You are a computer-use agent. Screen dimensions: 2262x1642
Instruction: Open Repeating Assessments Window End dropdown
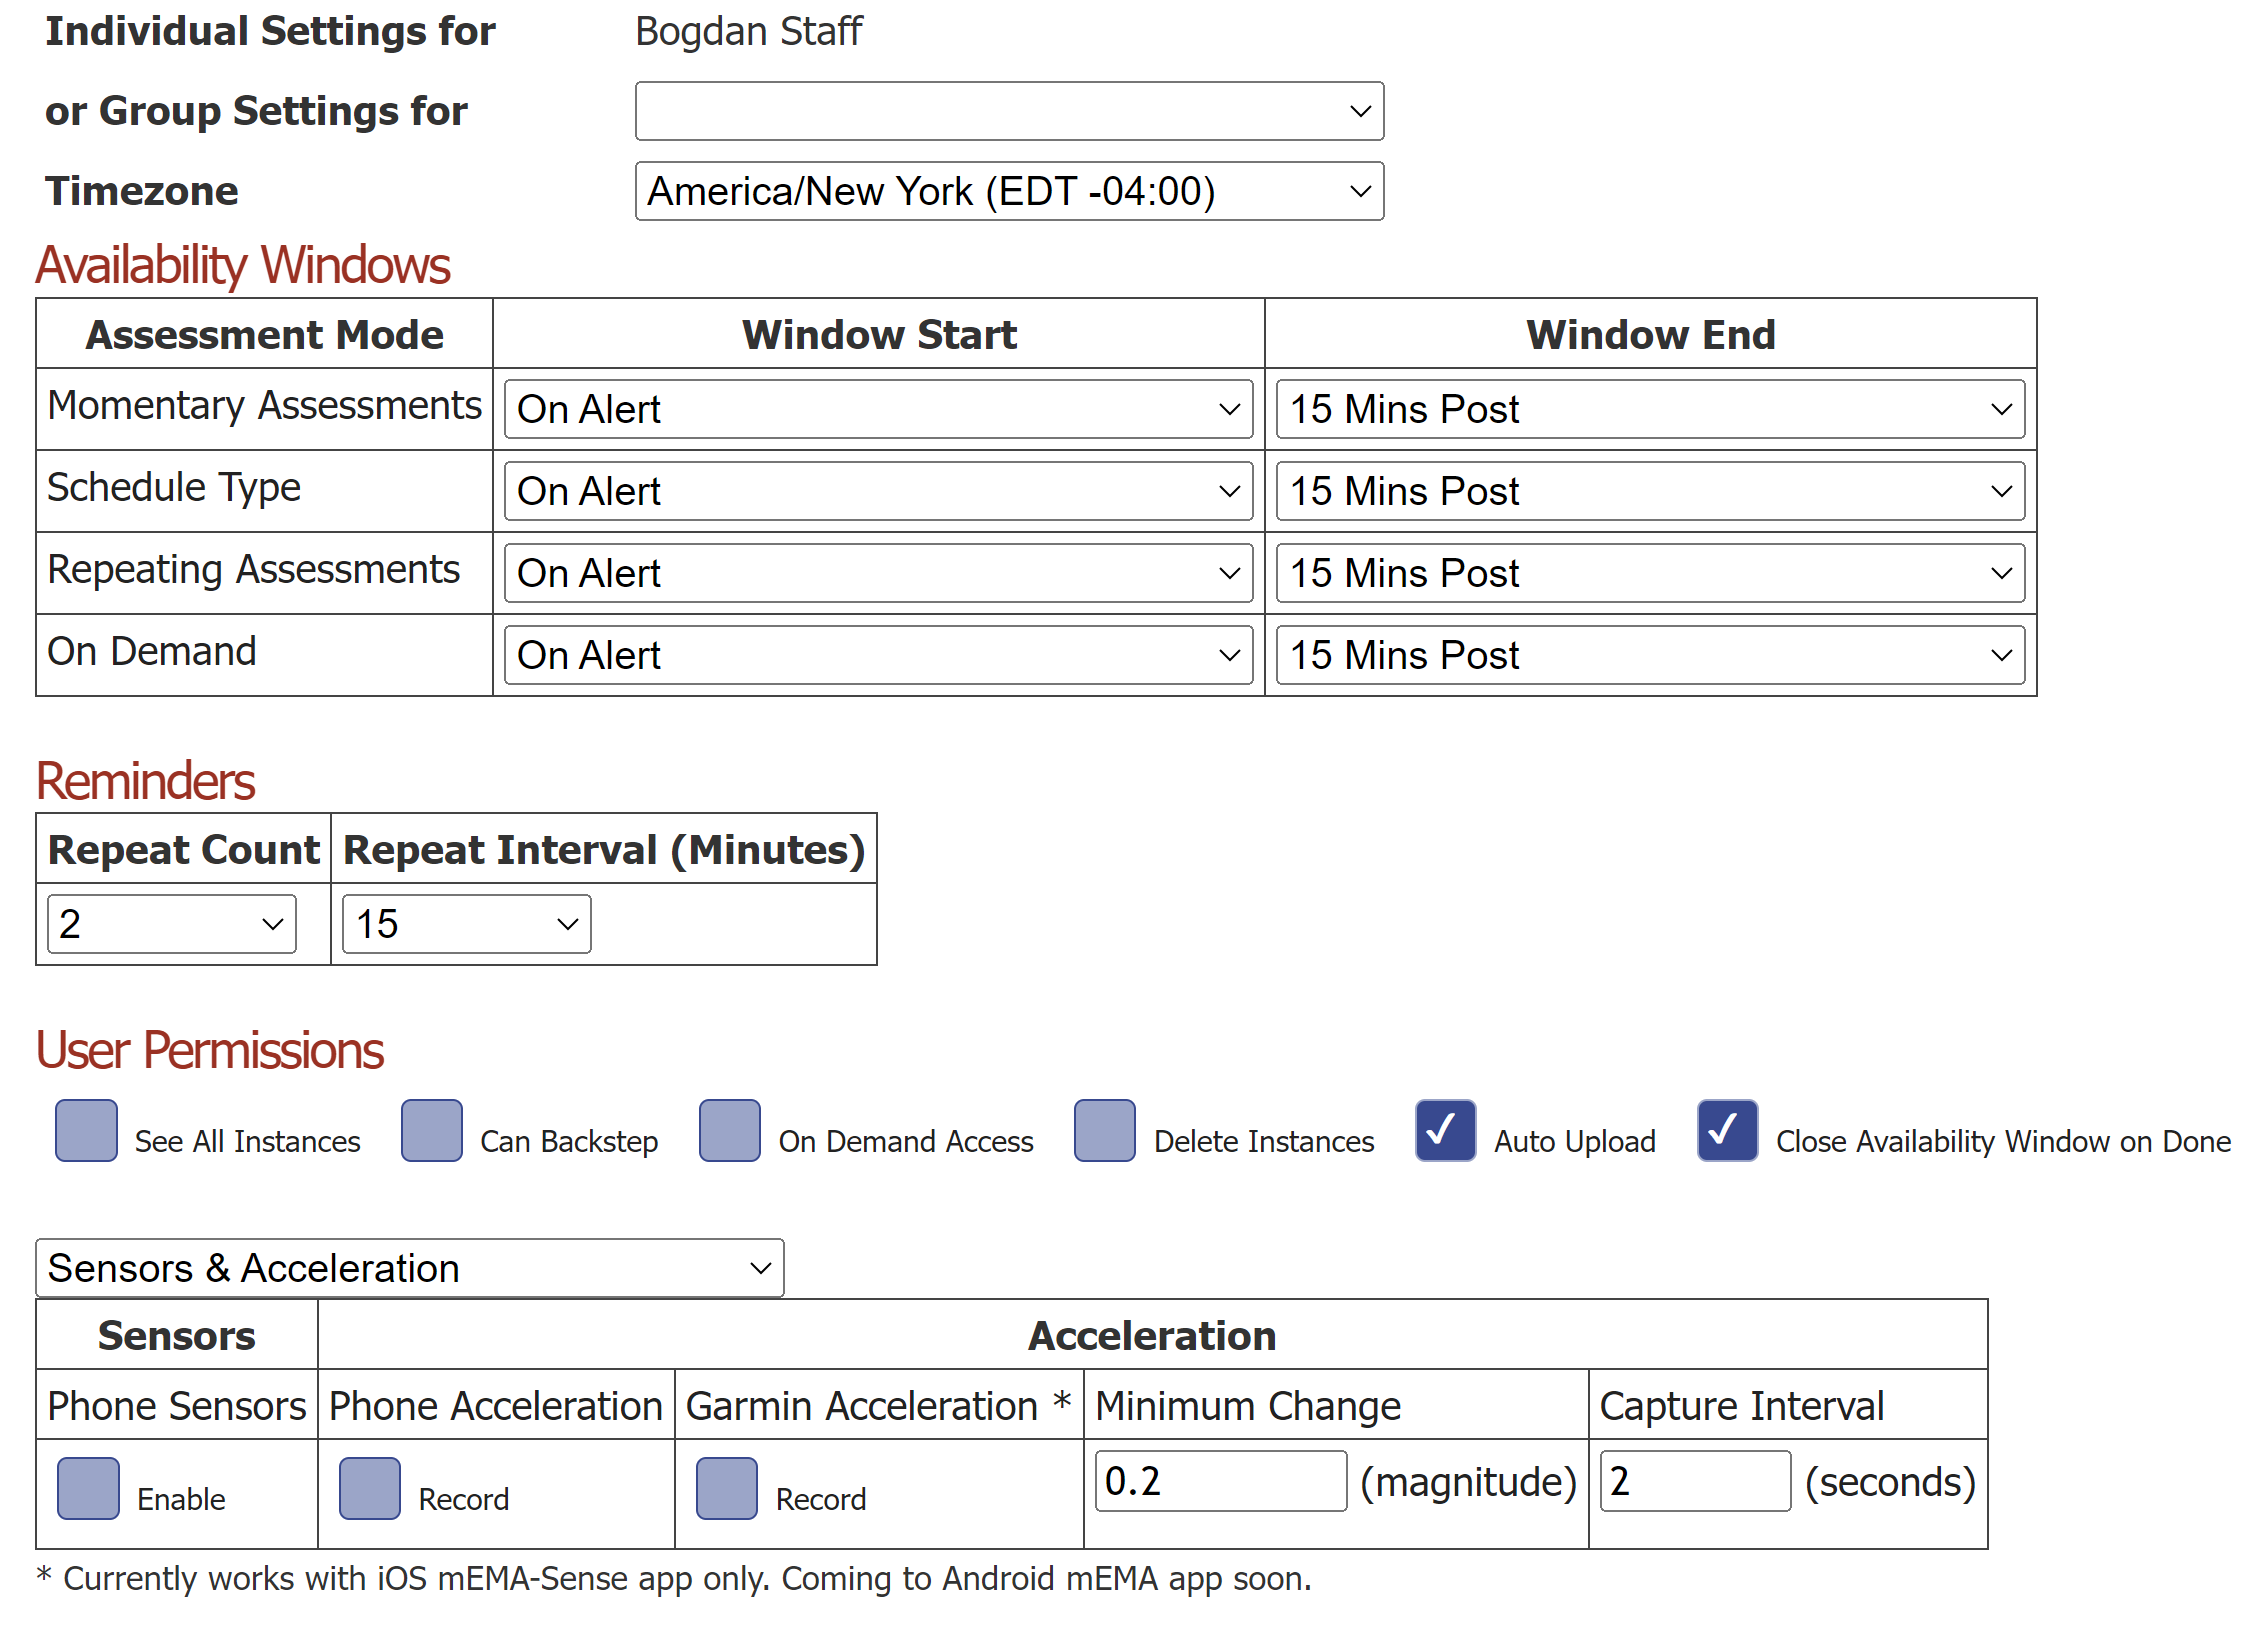tap(1650, 573)
